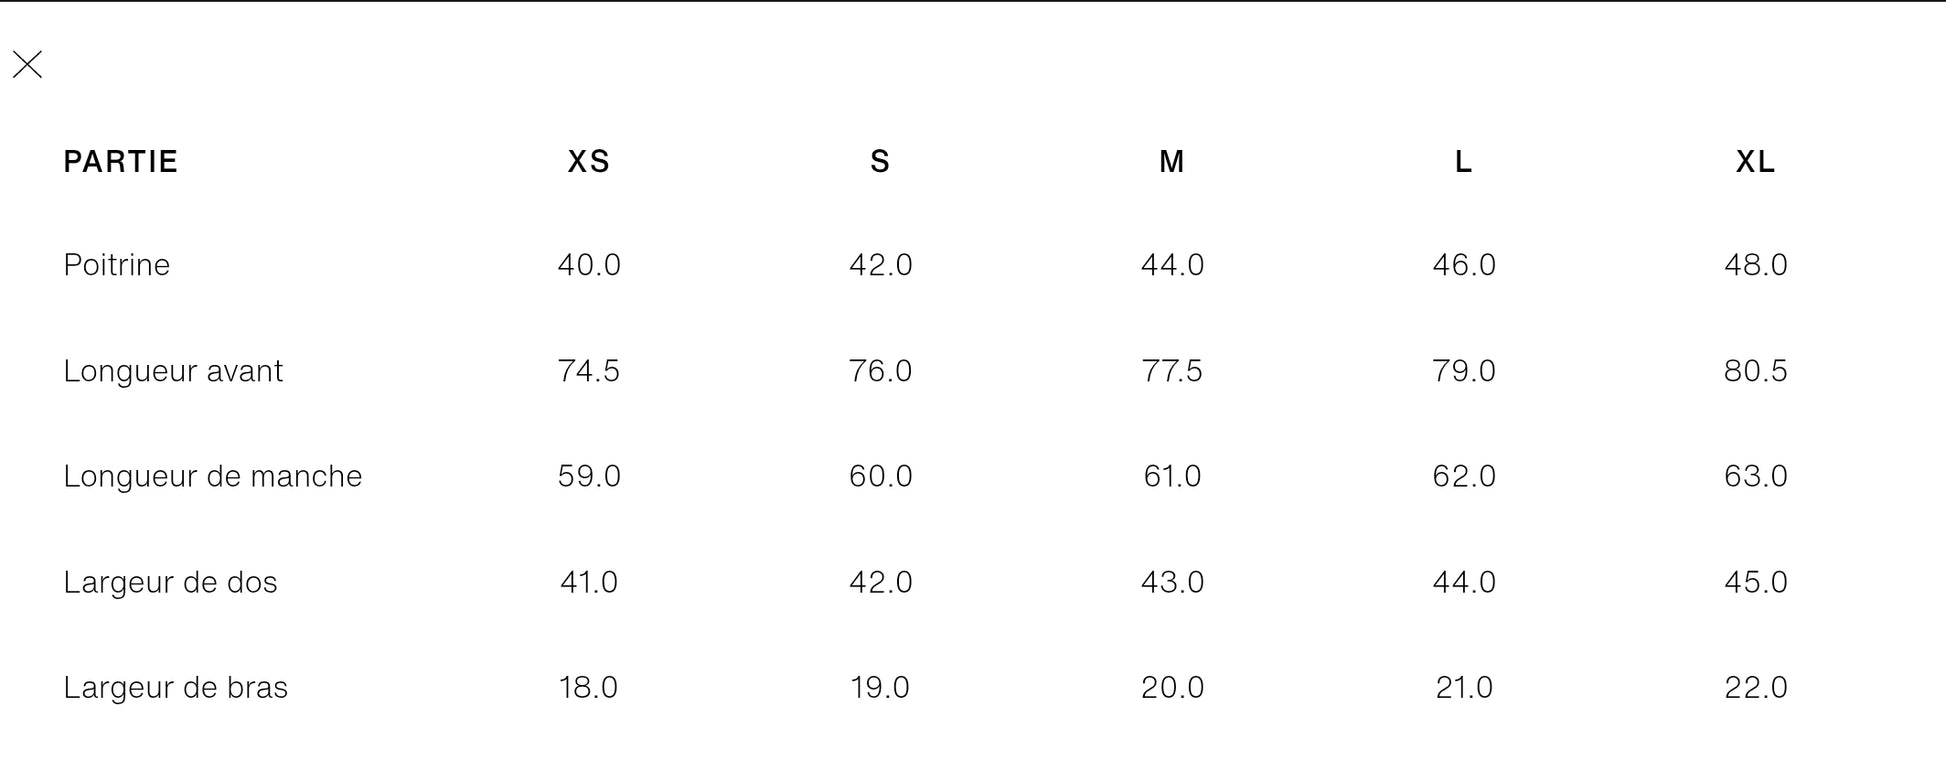Select the XL size column header
The width and height of the screenshot is (1946, 760).
[x=1756, y=162]
